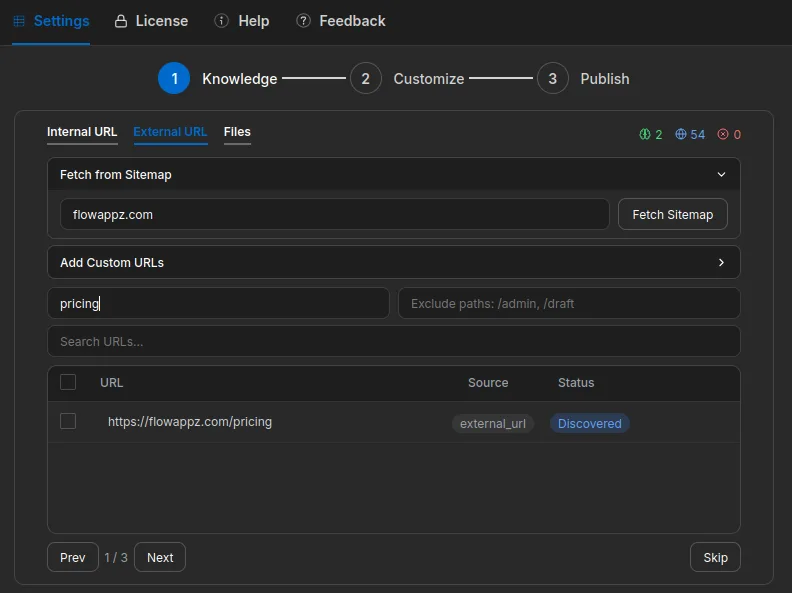The width and height of the screenshot is (792, 593).
Task: Click the flowappz.com sitemap input
Action: [x=335, y=214]
